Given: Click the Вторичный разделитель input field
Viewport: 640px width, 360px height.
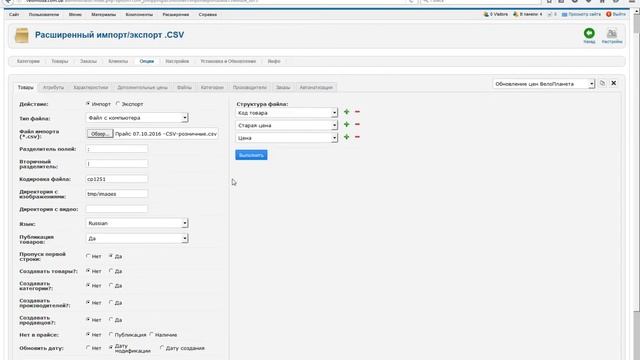Looking at the screenshot, I should coord(117,164).
